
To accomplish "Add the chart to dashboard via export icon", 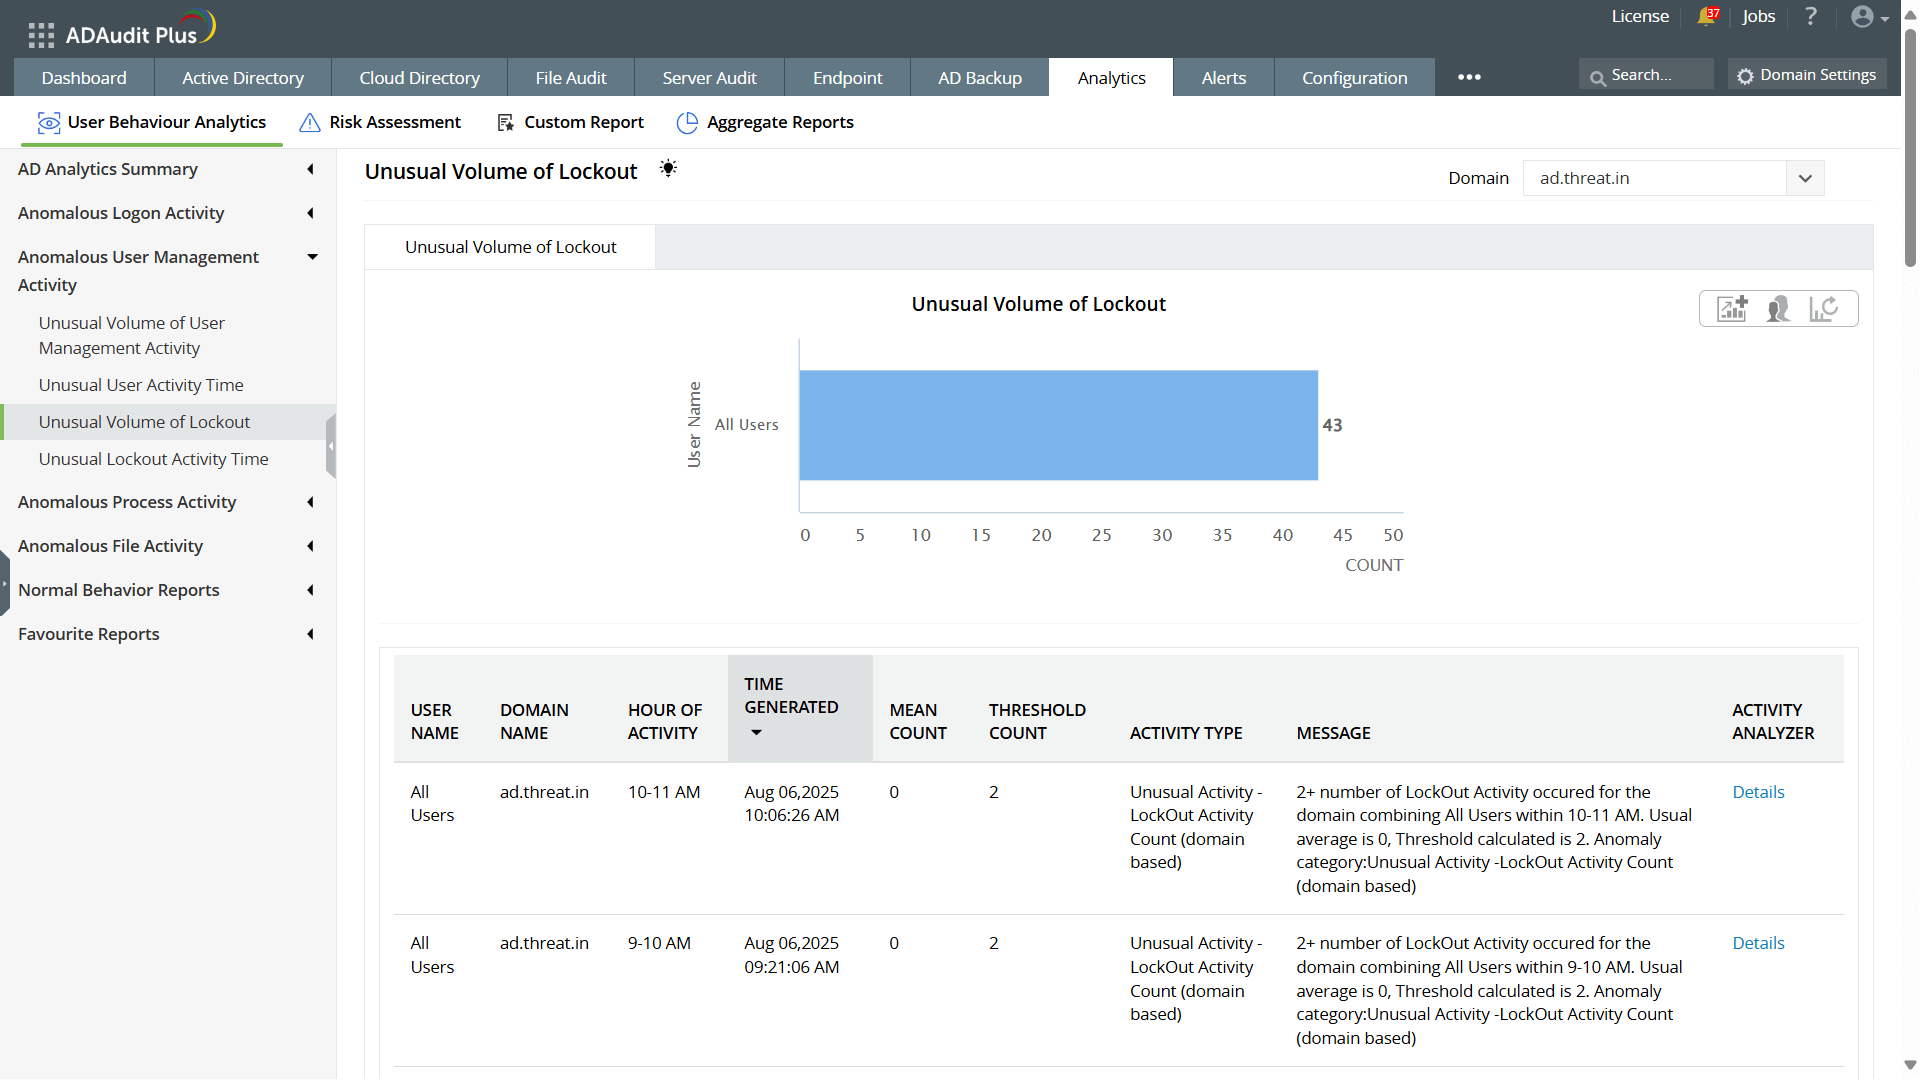I will coord(1732,308).
